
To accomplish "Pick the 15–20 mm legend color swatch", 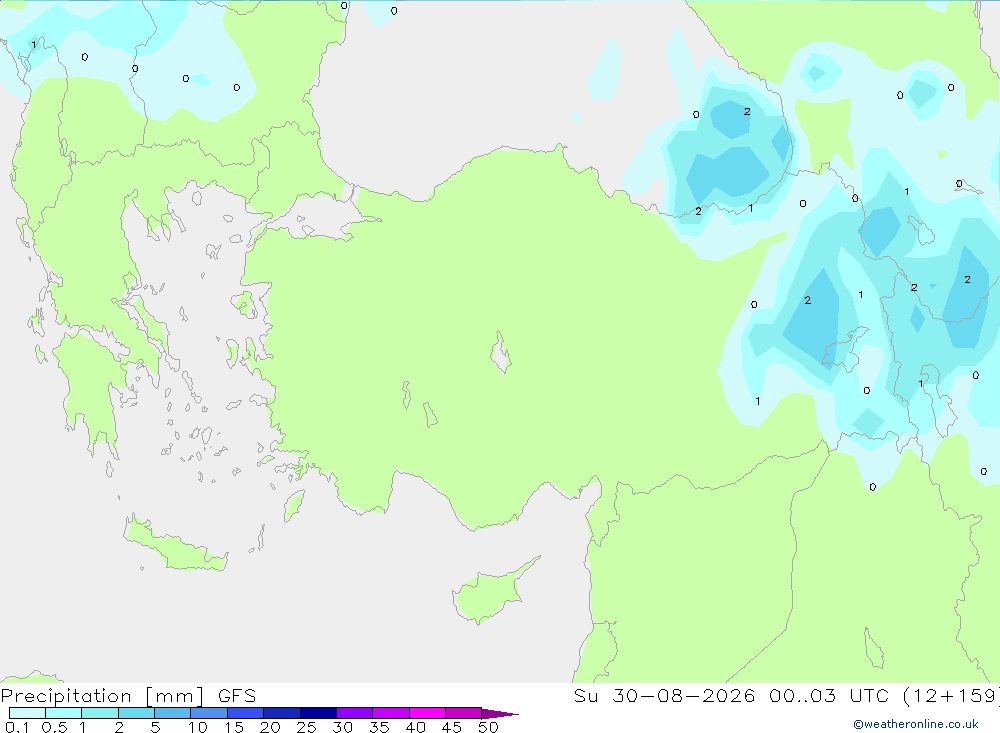I will click(x=246, y=713).
